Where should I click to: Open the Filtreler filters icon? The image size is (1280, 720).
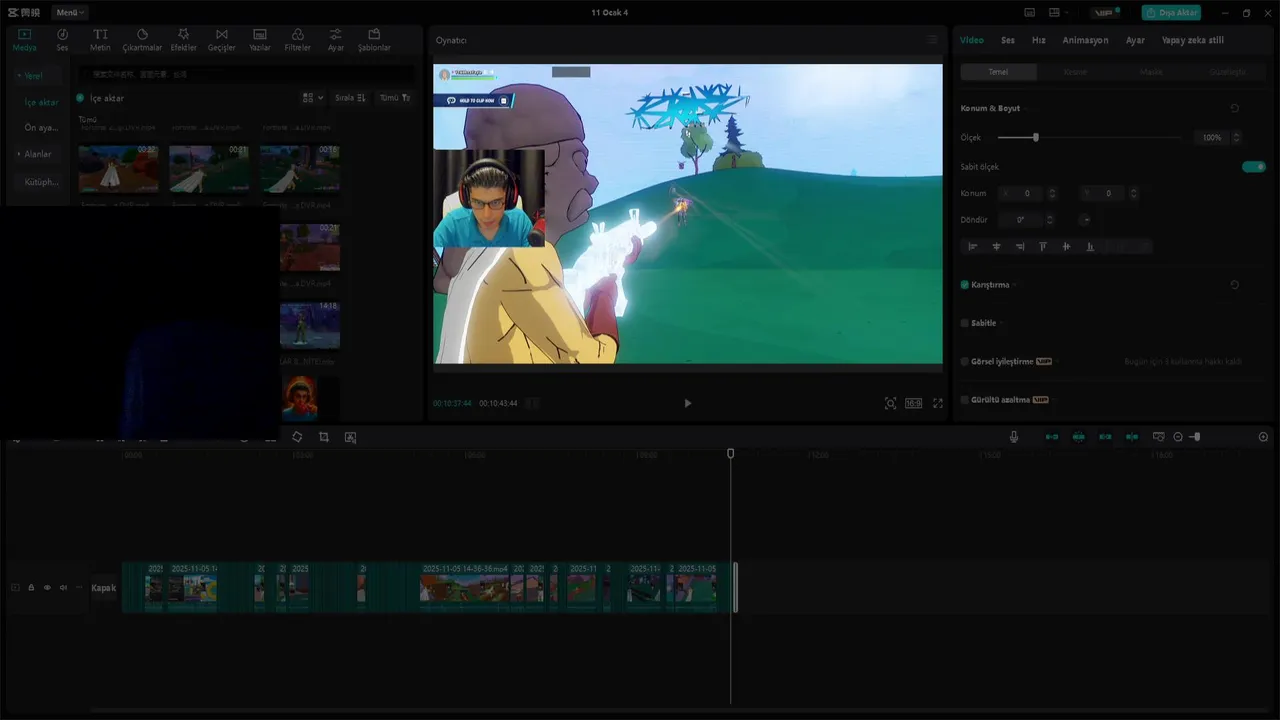pyautogui.click(x=297, y=34)
